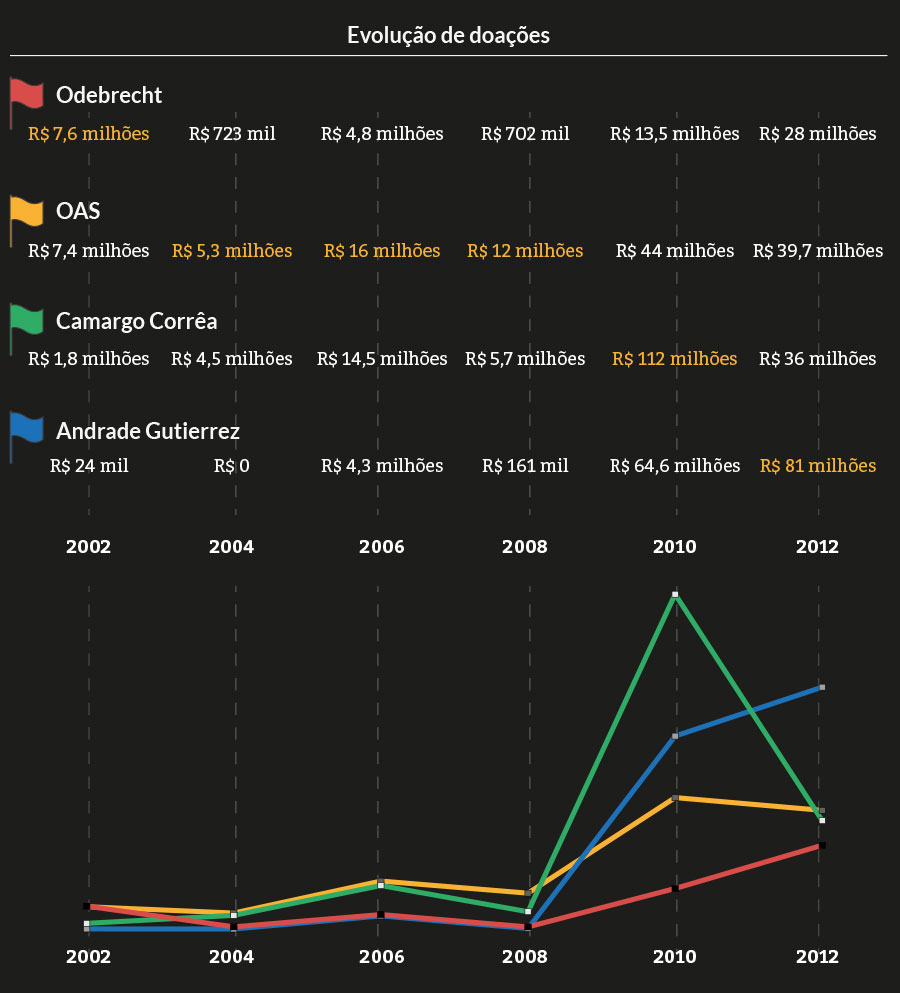
Task: Select the Camargo Corrêa company name
Action: [137, 321]
